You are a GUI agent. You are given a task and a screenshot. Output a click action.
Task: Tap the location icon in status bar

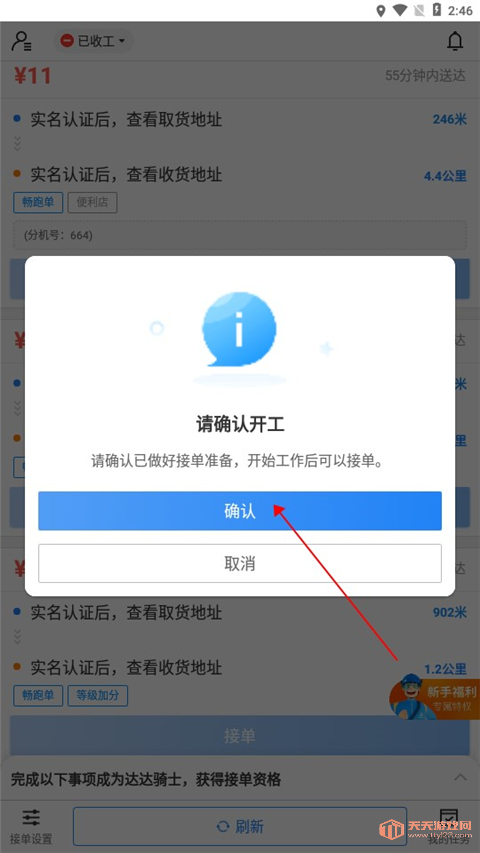[381, 10]
